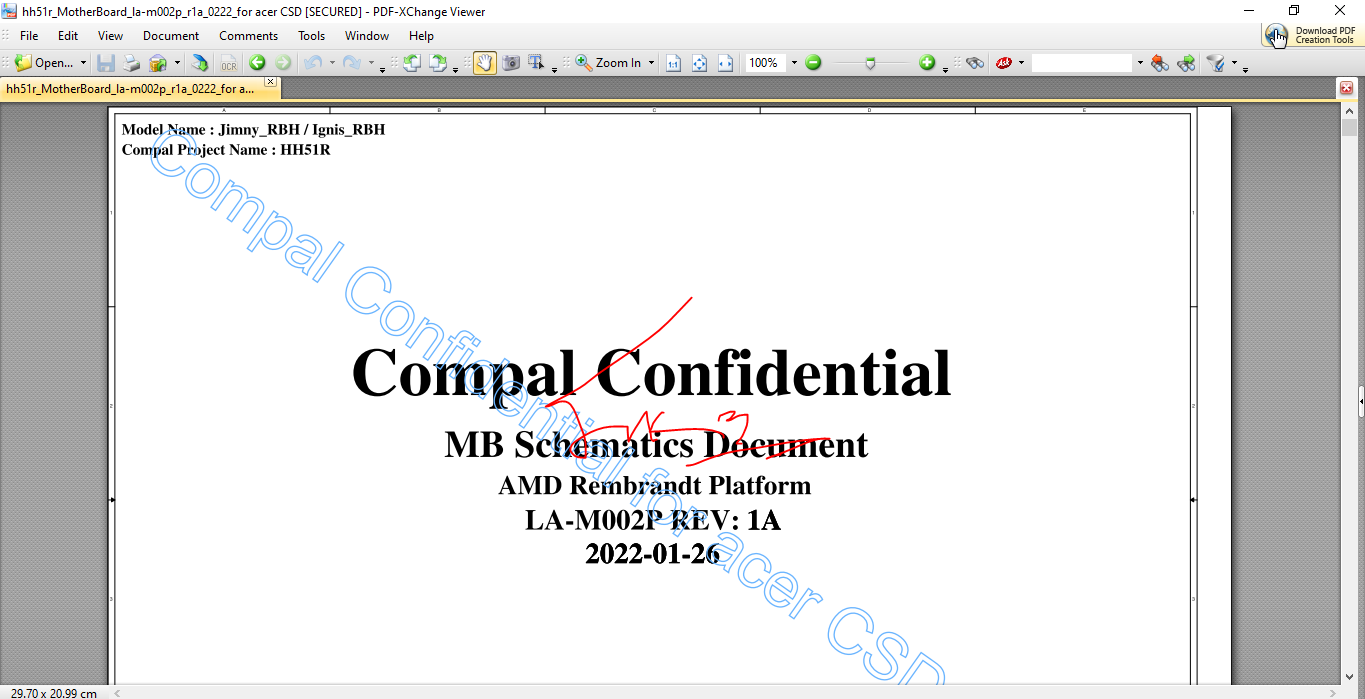Screen dimensions: 1365x699
Task: Click the search text input box
Action: click(1082, 63)
